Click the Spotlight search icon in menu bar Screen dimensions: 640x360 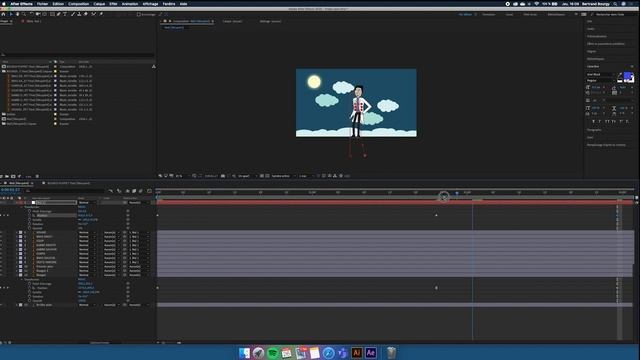[615, 4]
